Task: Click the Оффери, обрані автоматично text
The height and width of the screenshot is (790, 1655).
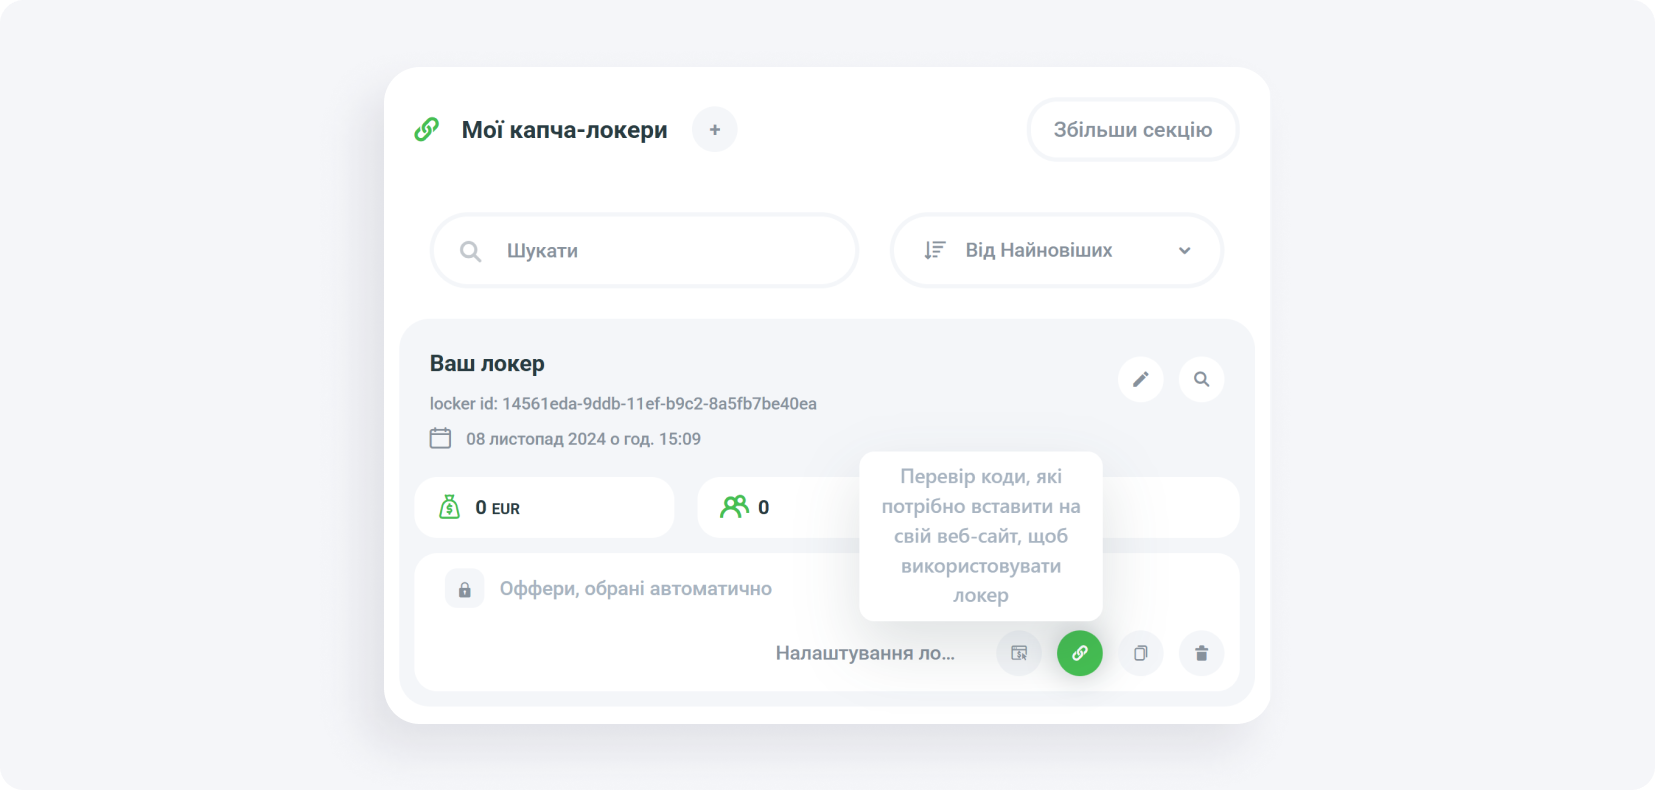Action: click(x=636, y=589)
